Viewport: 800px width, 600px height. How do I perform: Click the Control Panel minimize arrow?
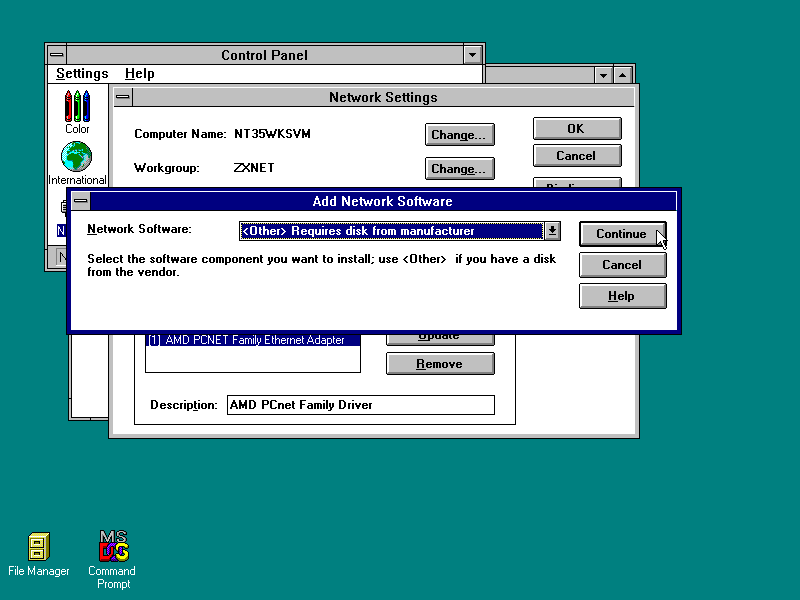[472, 55]
